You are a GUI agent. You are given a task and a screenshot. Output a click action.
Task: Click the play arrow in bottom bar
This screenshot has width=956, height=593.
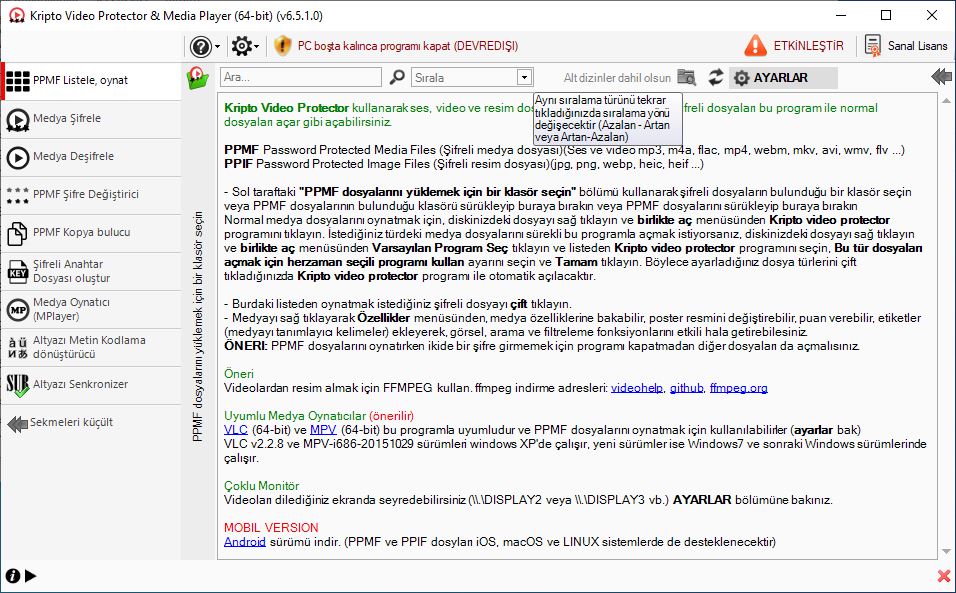pyautogui.click(x=30, y=576)
